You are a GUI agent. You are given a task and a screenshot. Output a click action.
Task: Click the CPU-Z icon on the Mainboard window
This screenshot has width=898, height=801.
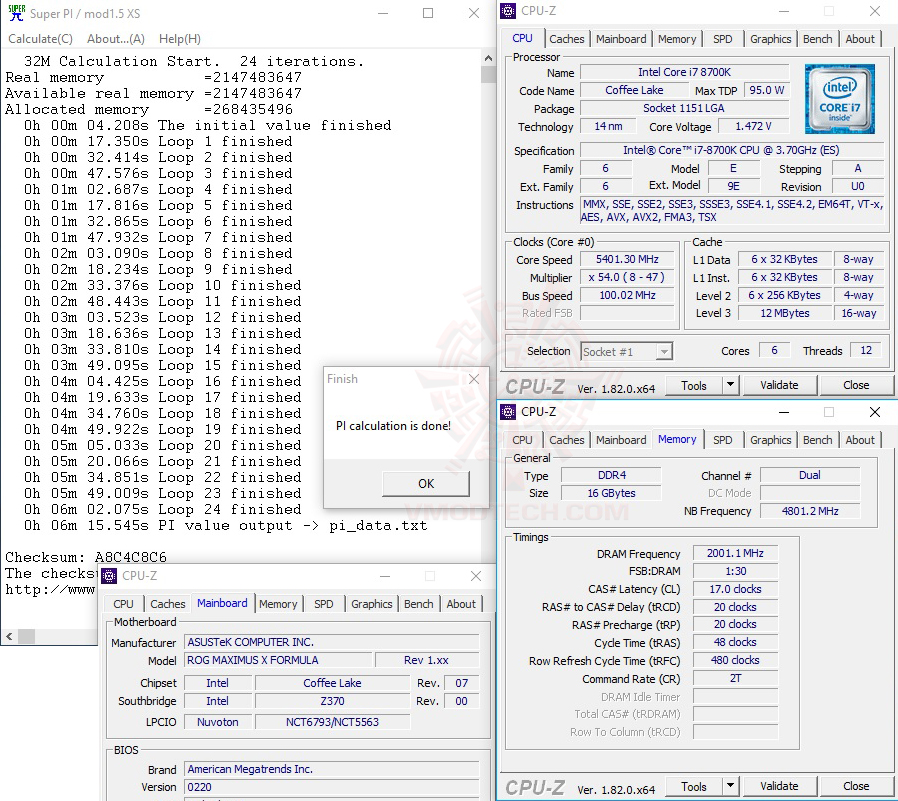[x=108, y=576]
